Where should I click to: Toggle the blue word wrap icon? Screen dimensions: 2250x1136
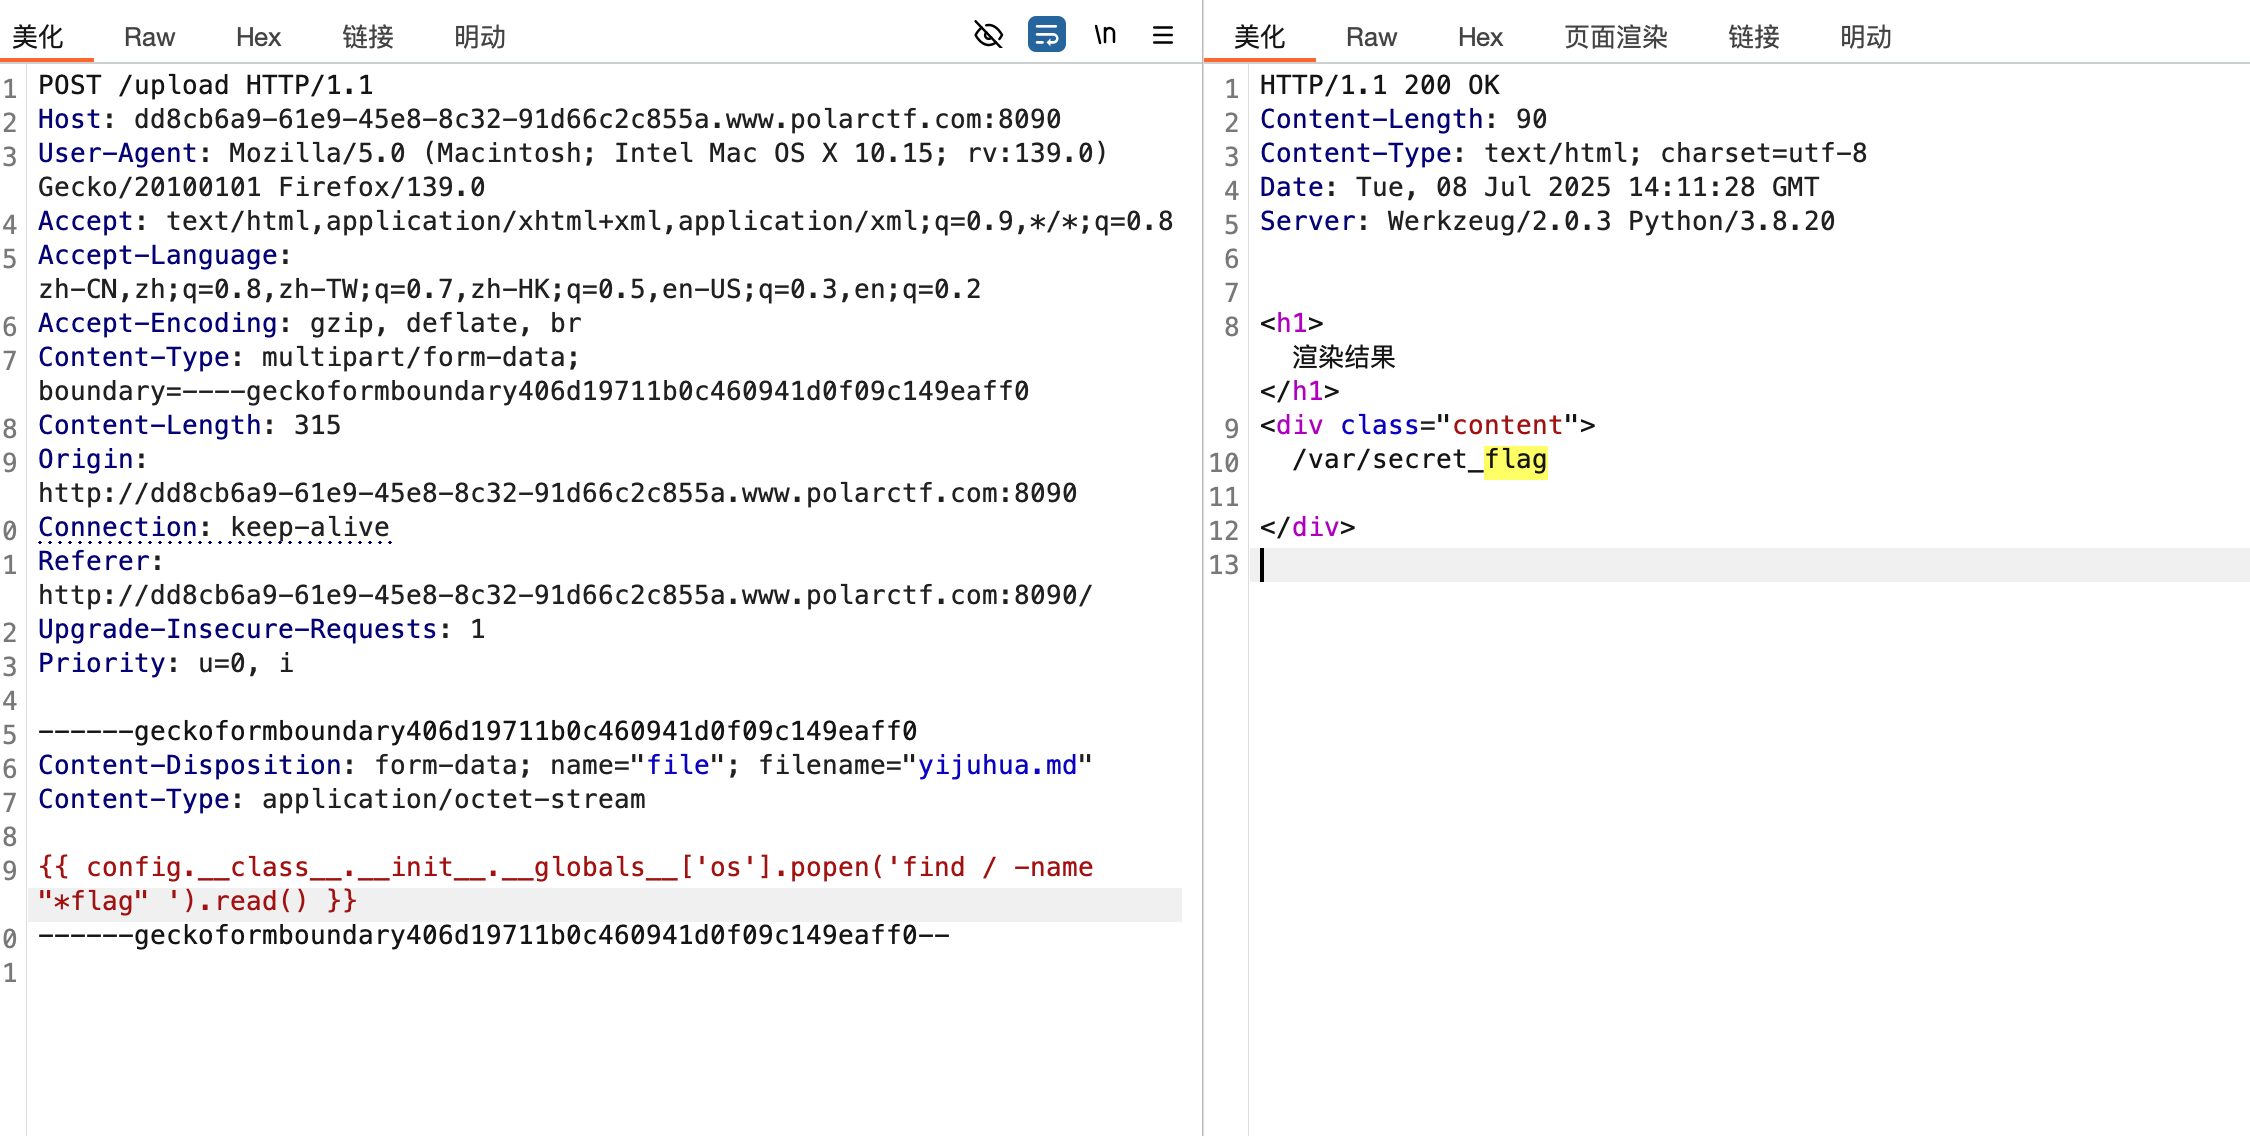1046,35
